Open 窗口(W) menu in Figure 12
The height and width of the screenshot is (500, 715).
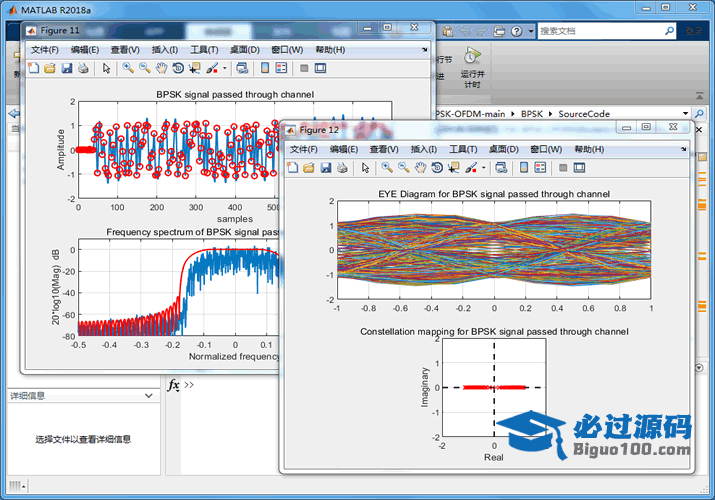point(546,149)
